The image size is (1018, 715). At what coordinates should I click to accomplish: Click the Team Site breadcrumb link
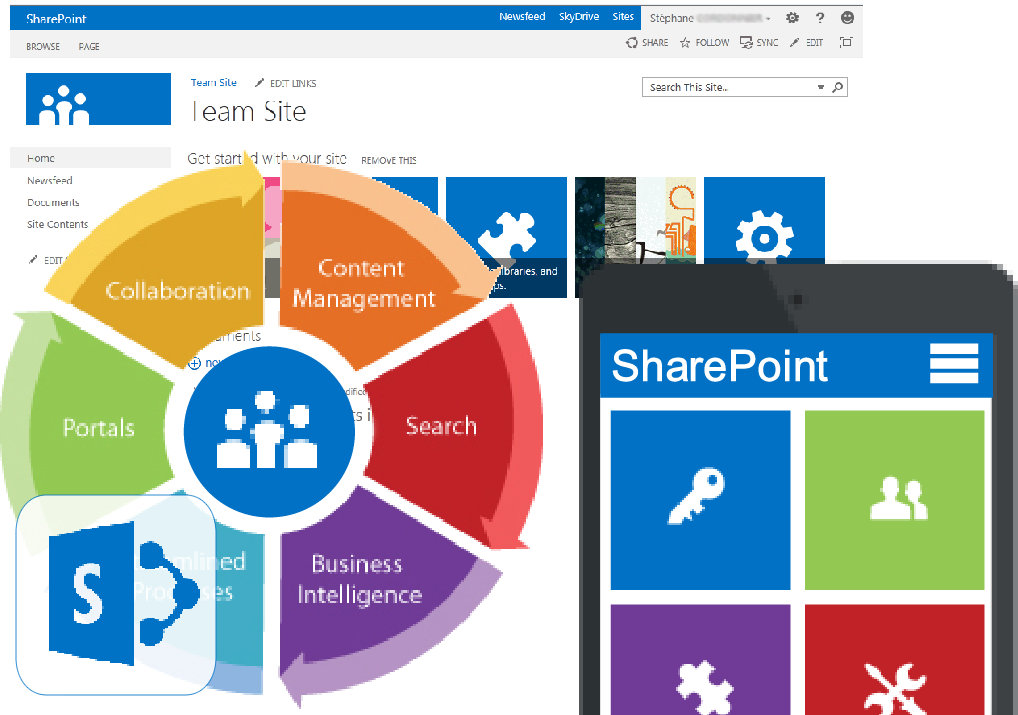coord(214,82)
